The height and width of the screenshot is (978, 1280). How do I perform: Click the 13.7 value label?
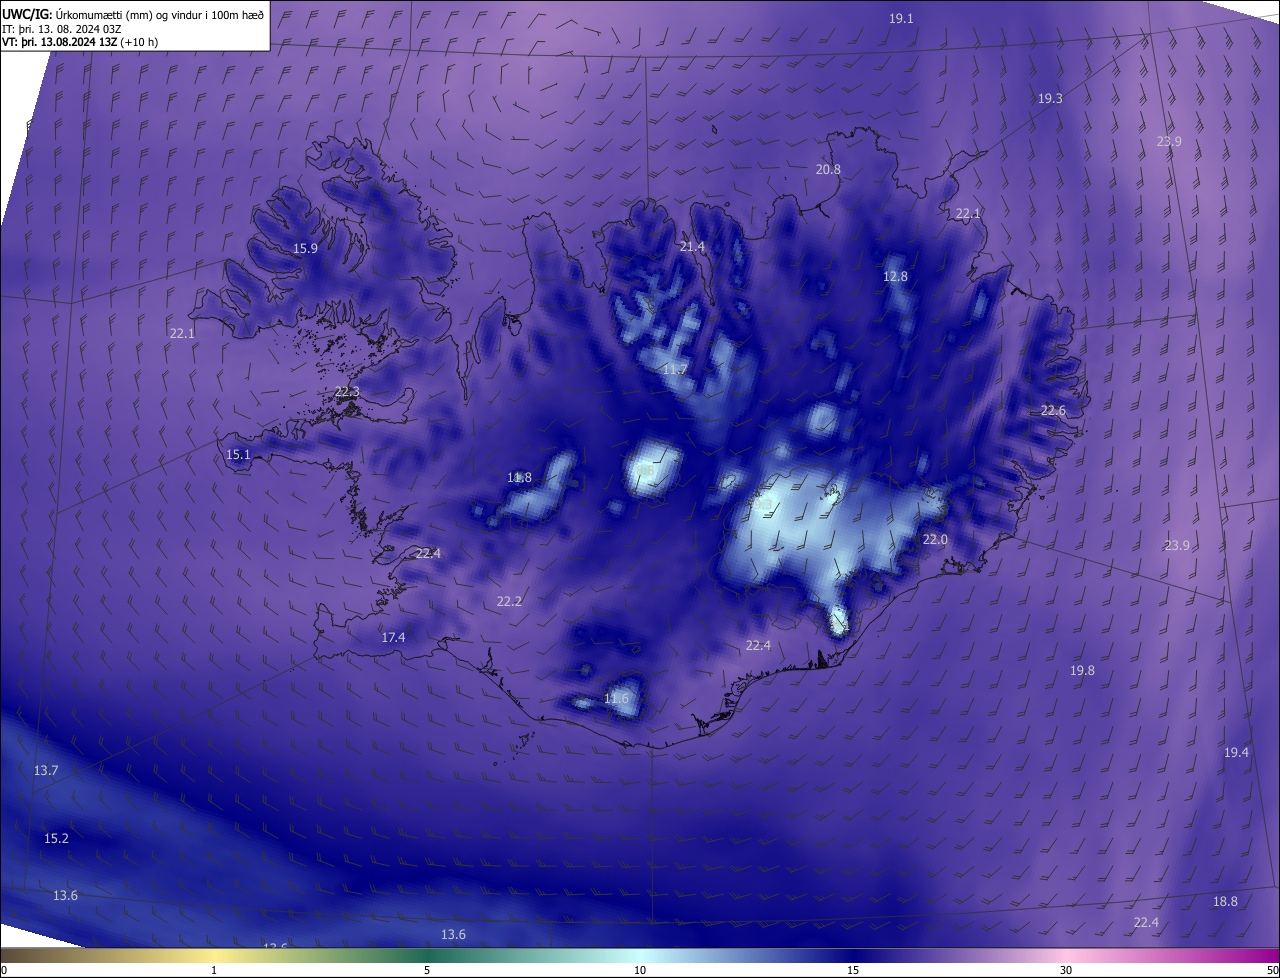pos(46,771)
